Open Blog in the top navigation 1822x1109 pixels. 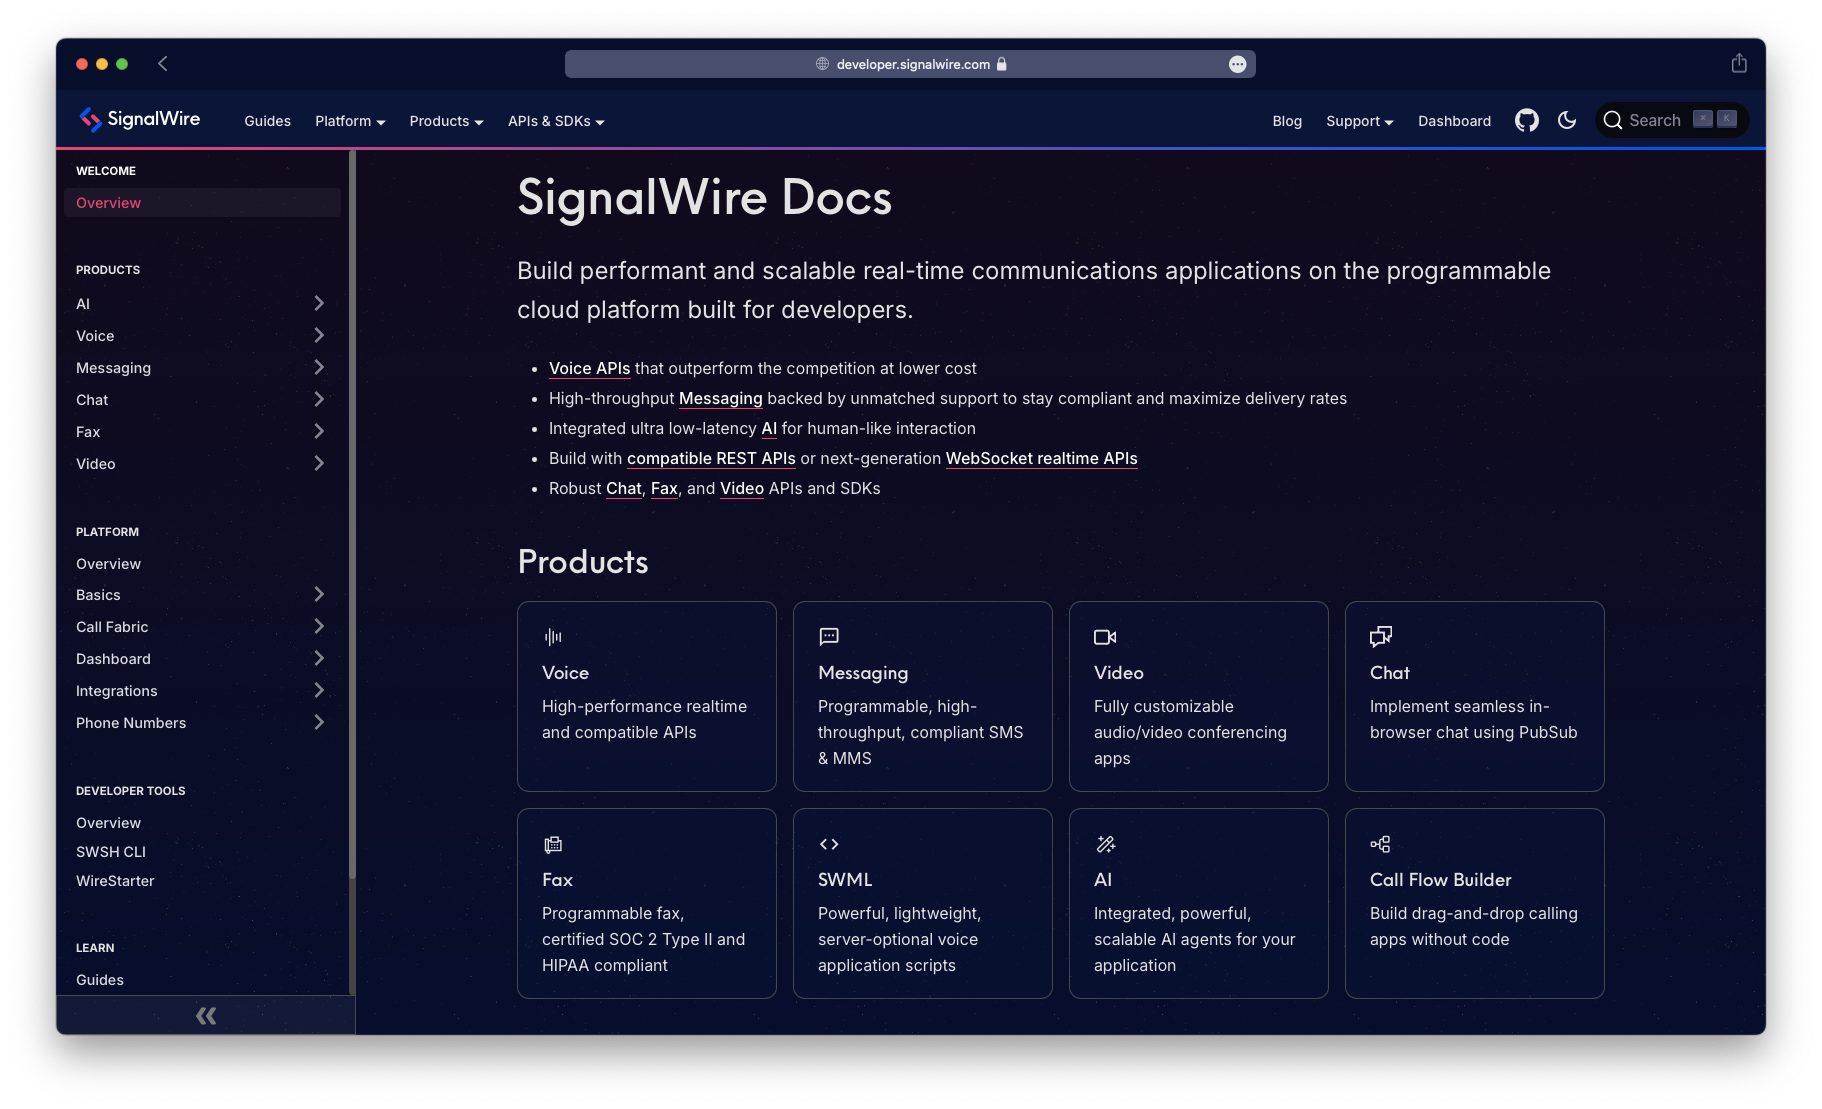click(1287, 121)
